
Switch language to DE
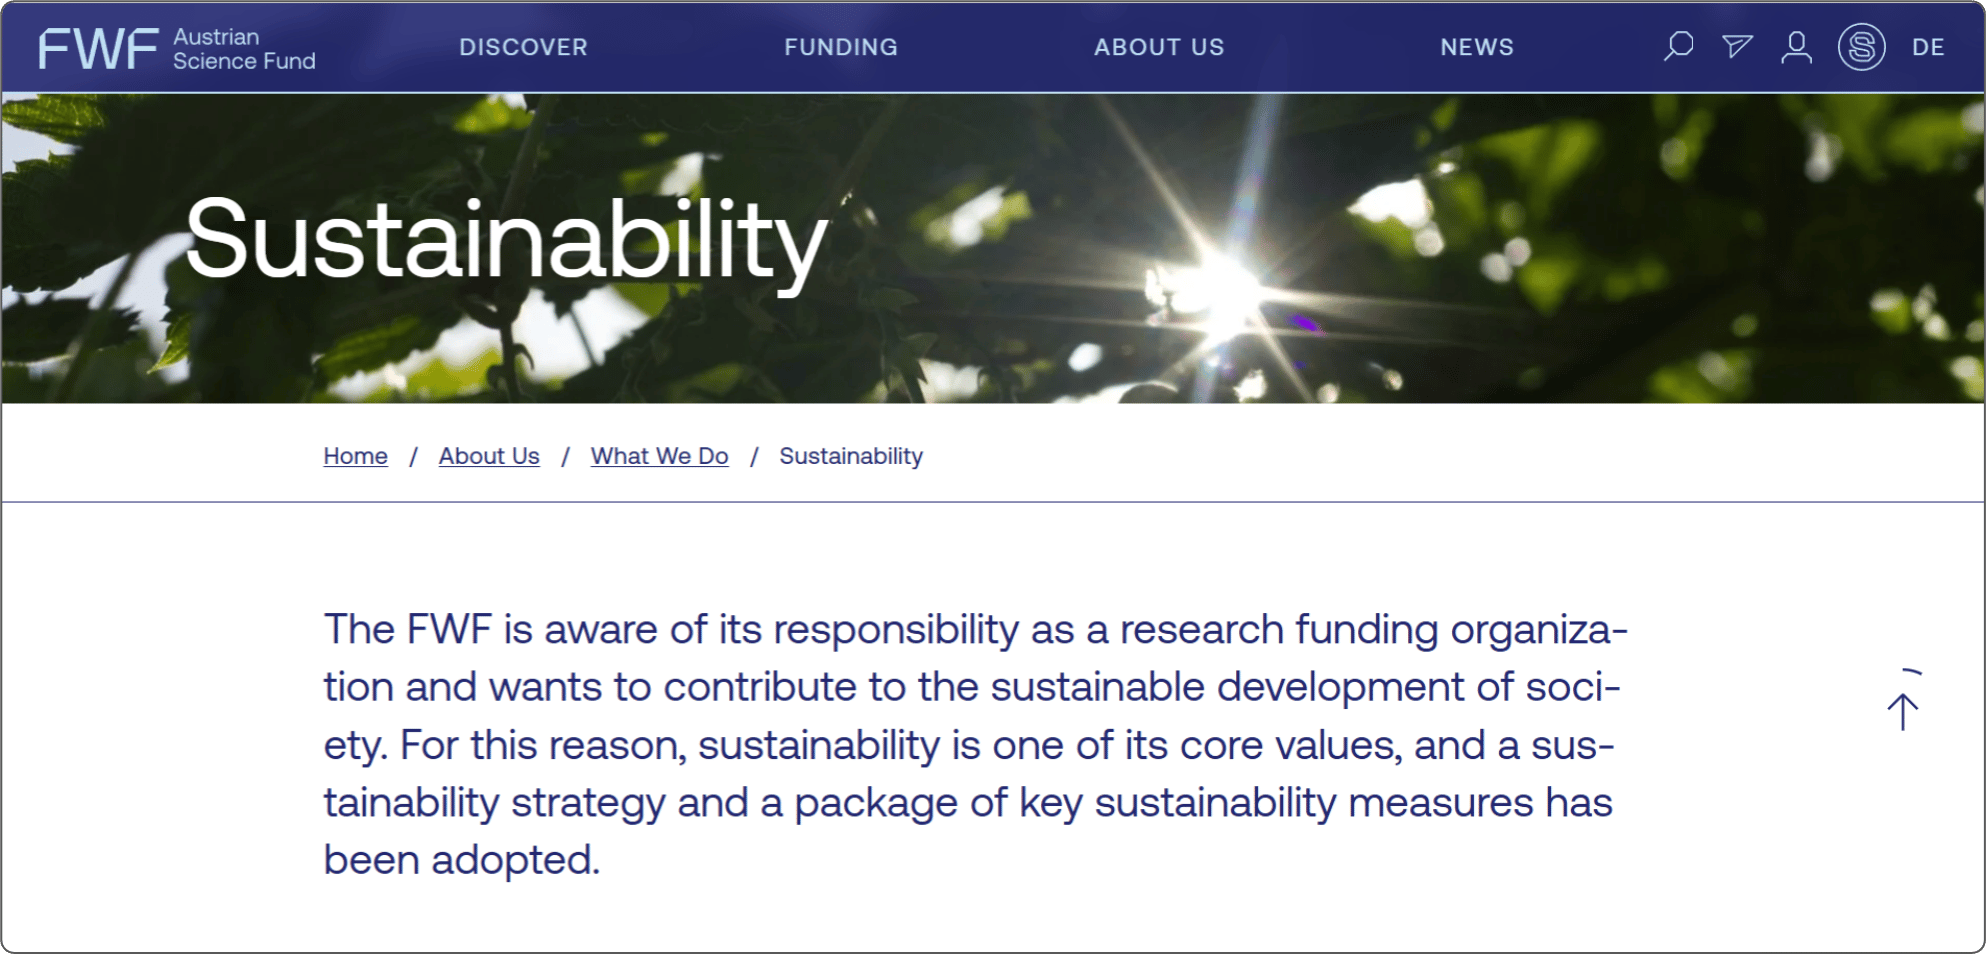(x=1928, y=47)
